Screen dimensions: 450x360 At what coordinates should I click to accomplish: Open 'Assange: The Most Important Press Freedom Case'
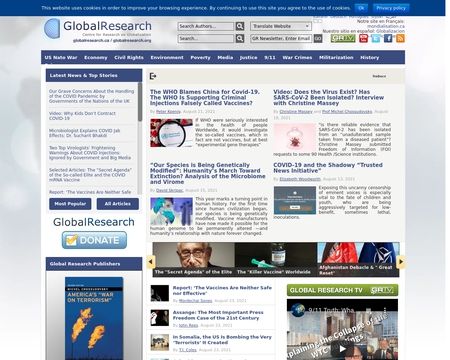pyautogui.click(x=218, y=315)
